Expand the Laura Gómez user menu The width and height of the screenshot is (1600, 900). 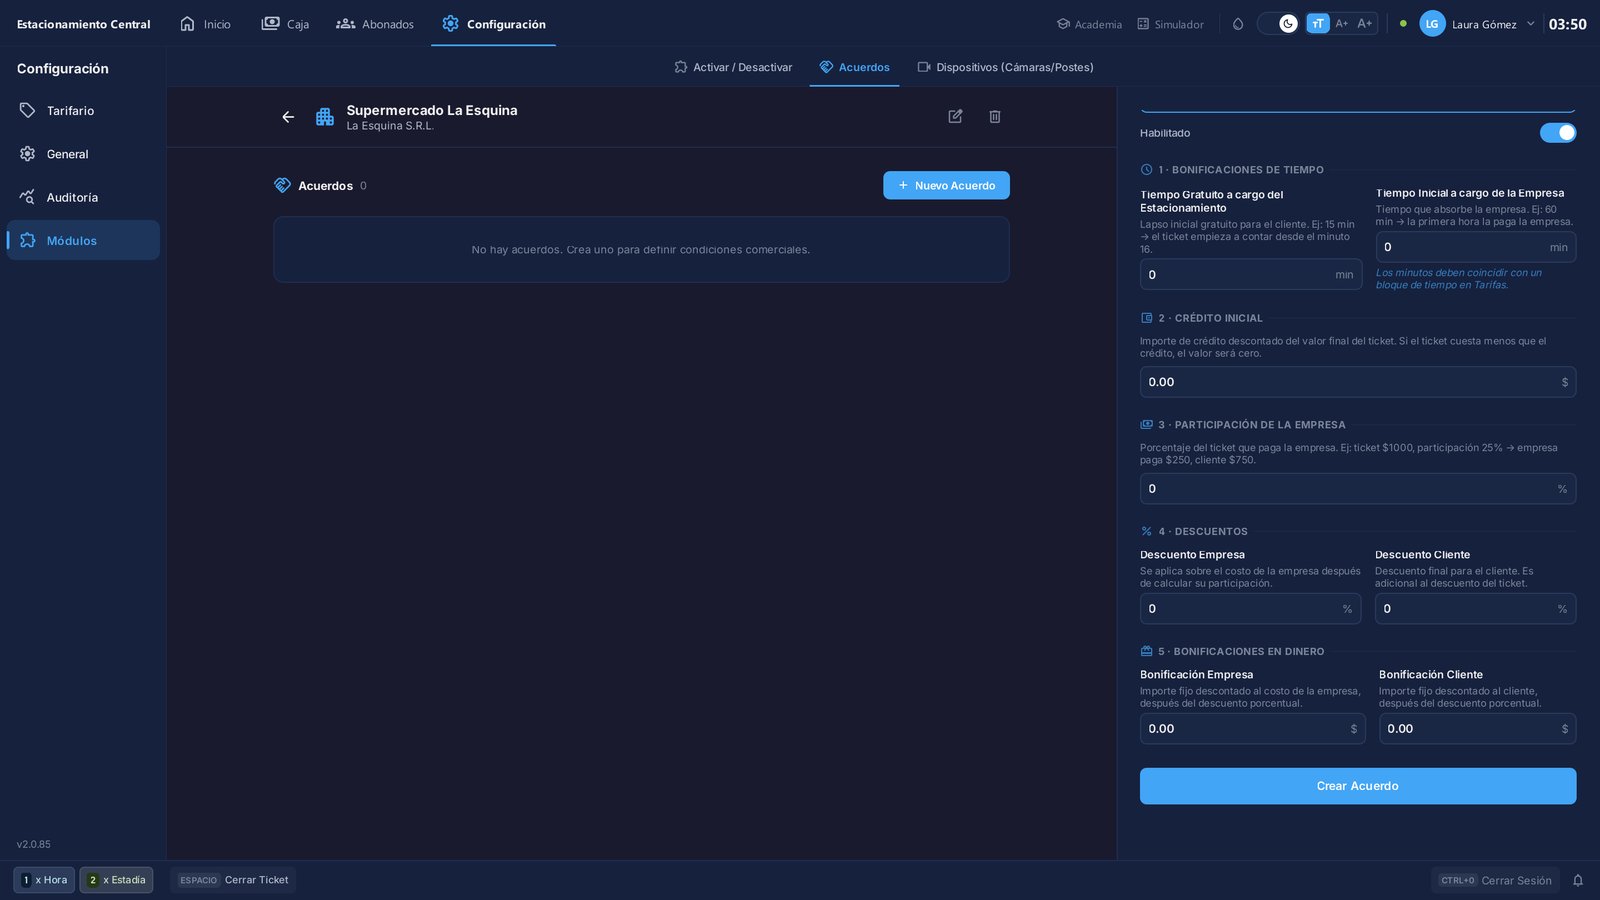[x=1477, y=24]
